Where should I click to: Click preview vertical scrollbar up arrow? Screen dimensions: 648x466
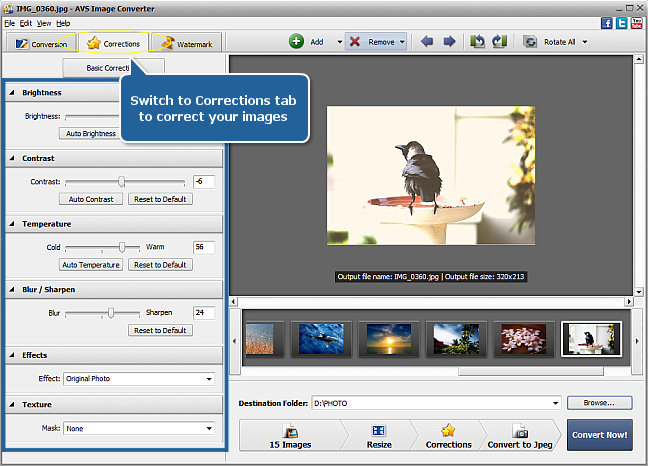639,59
